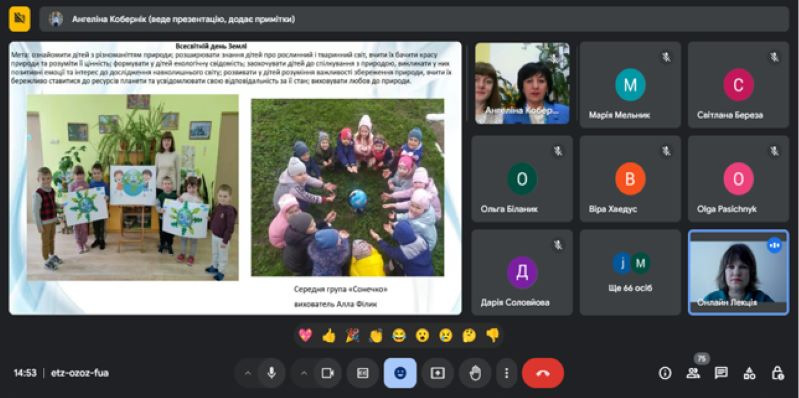799x398 pixels.
Task: Click the 'вихователь Алла Філик' caption
Action: [336, 305]
